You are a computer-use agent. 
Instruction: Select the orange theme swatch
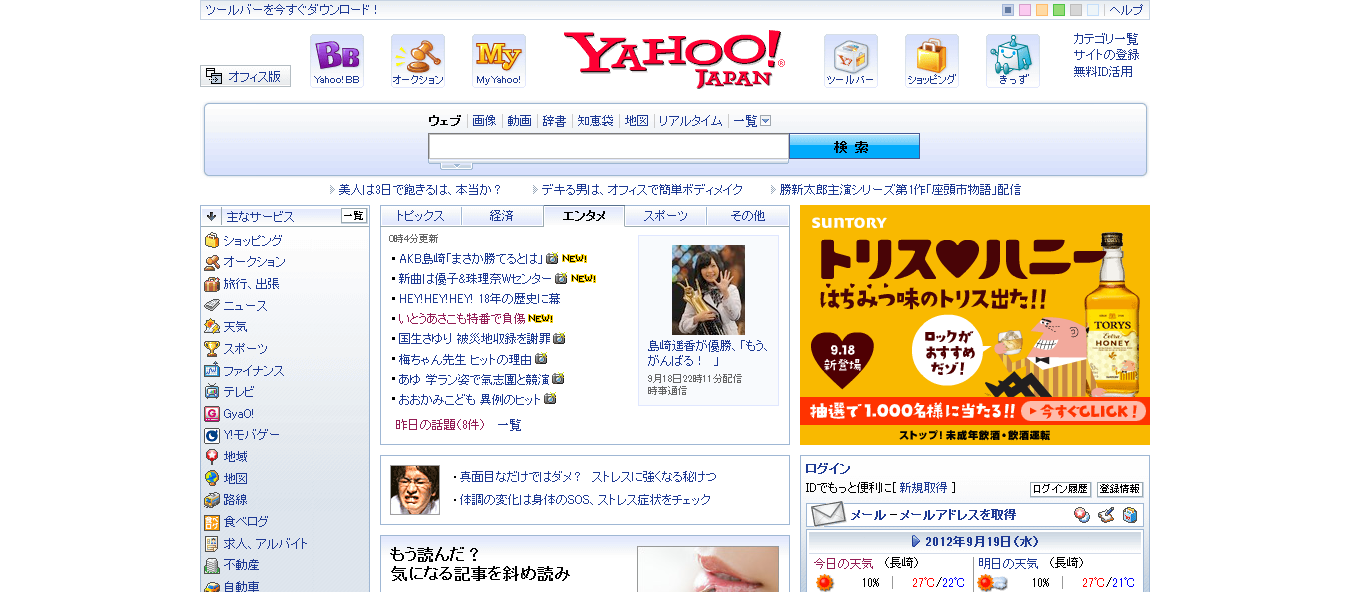click(x=1042, y=10)
